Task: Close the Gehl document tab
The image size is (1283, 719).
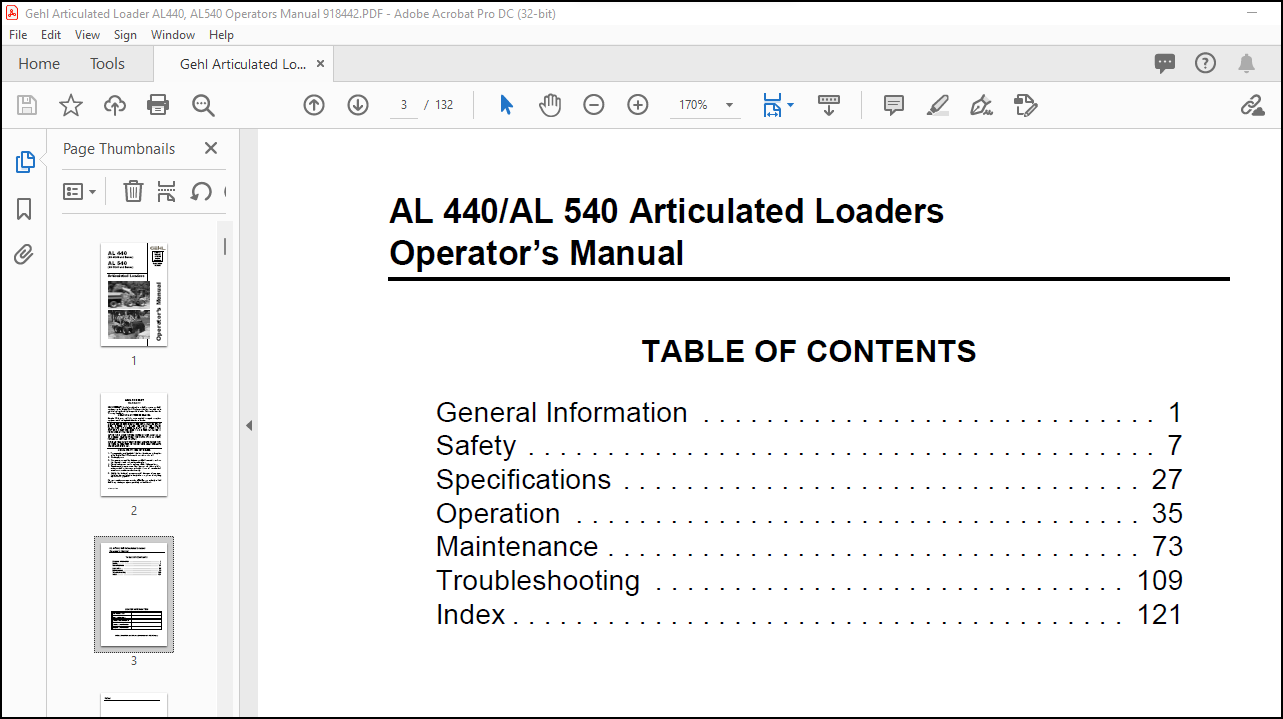Action: pos(320,64)
